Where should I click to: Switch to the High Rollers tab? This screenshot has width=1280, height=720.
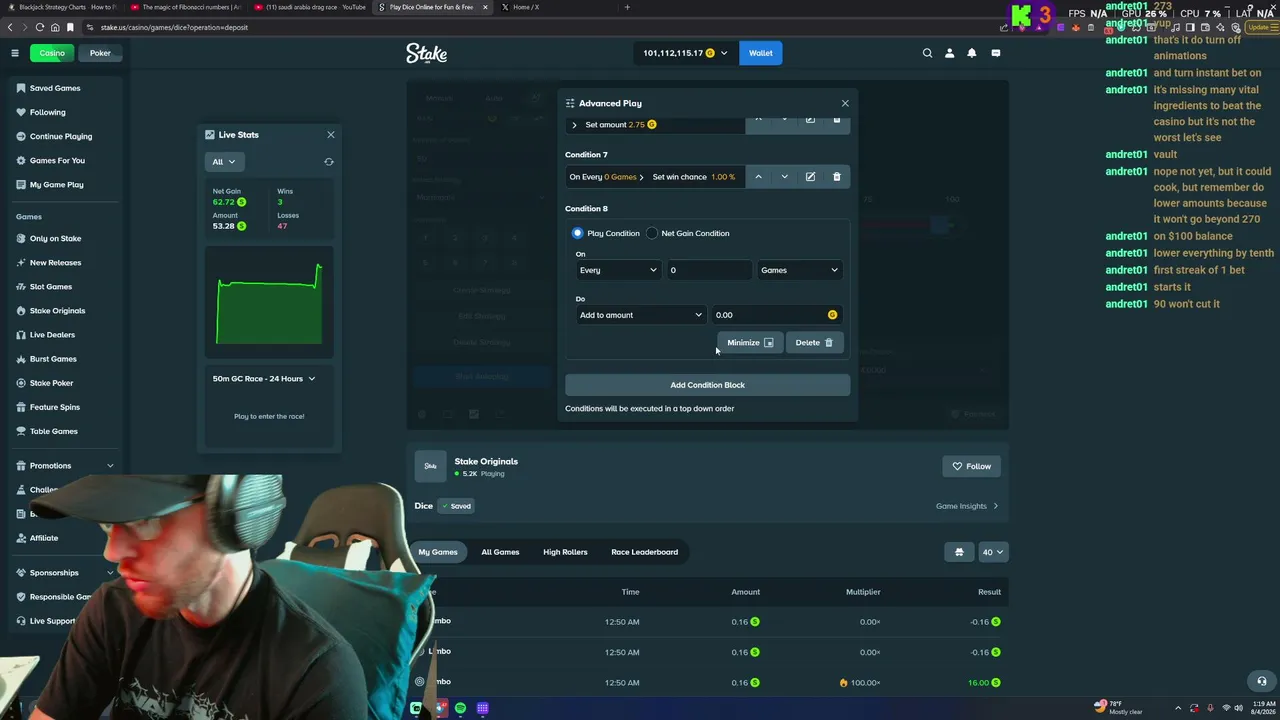pyautogui.click(x=565, y=552)
